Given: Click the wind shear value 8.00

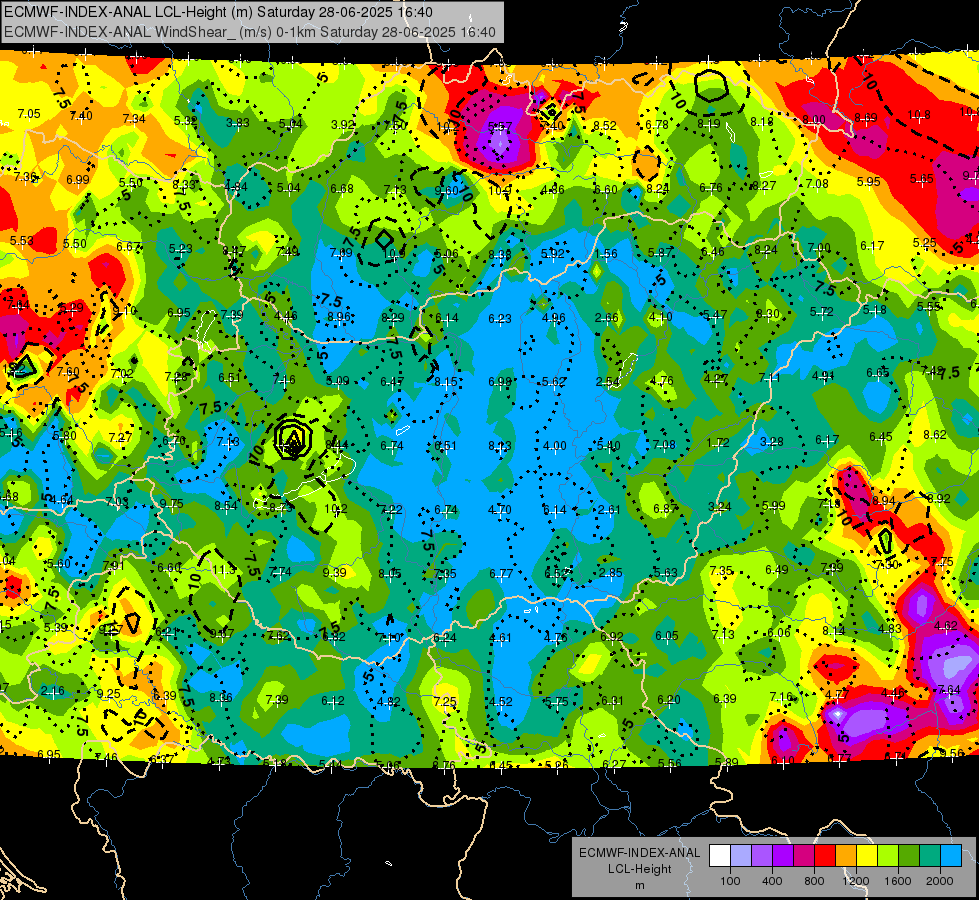Looking at the screenshot, I should pyautogui.click(x=814, y=119).
